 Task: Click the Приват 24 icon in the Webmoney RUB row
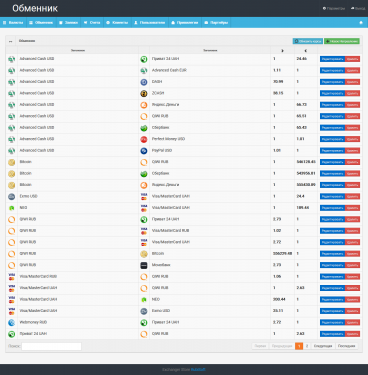[x=144, y=323]
